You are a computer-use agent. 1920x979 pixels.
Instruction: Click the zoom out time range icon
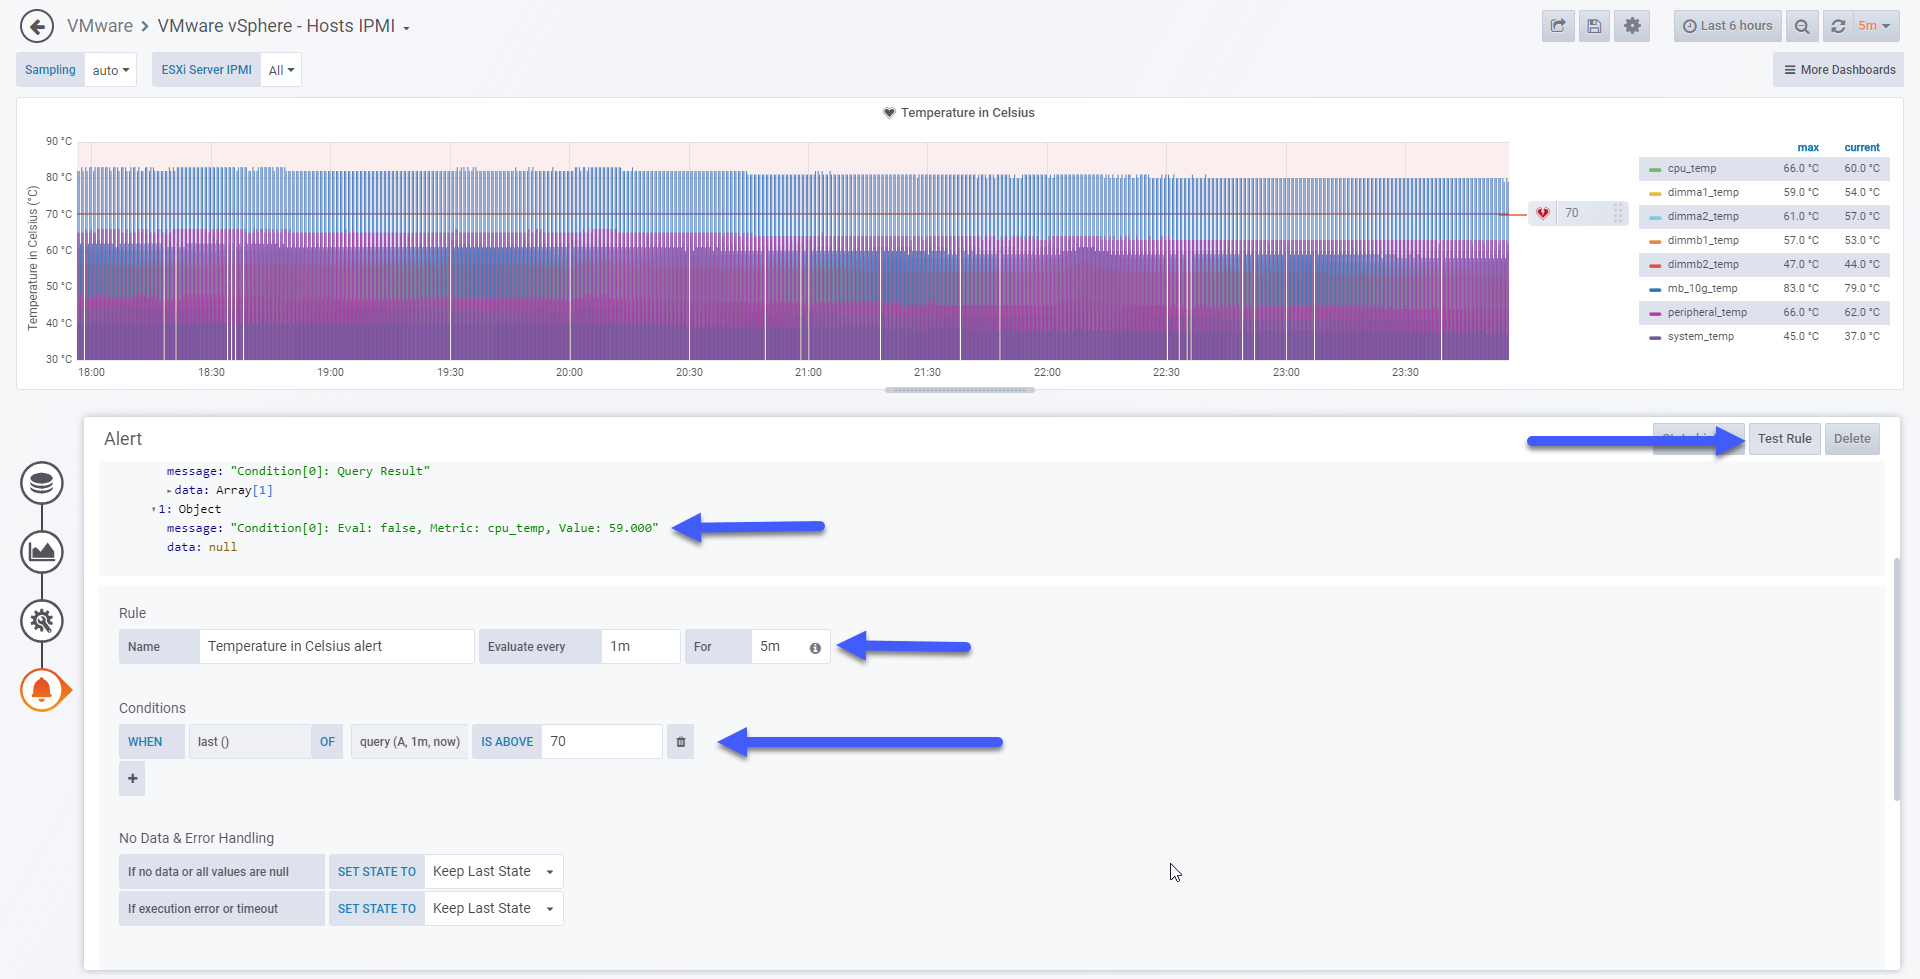1802,26
